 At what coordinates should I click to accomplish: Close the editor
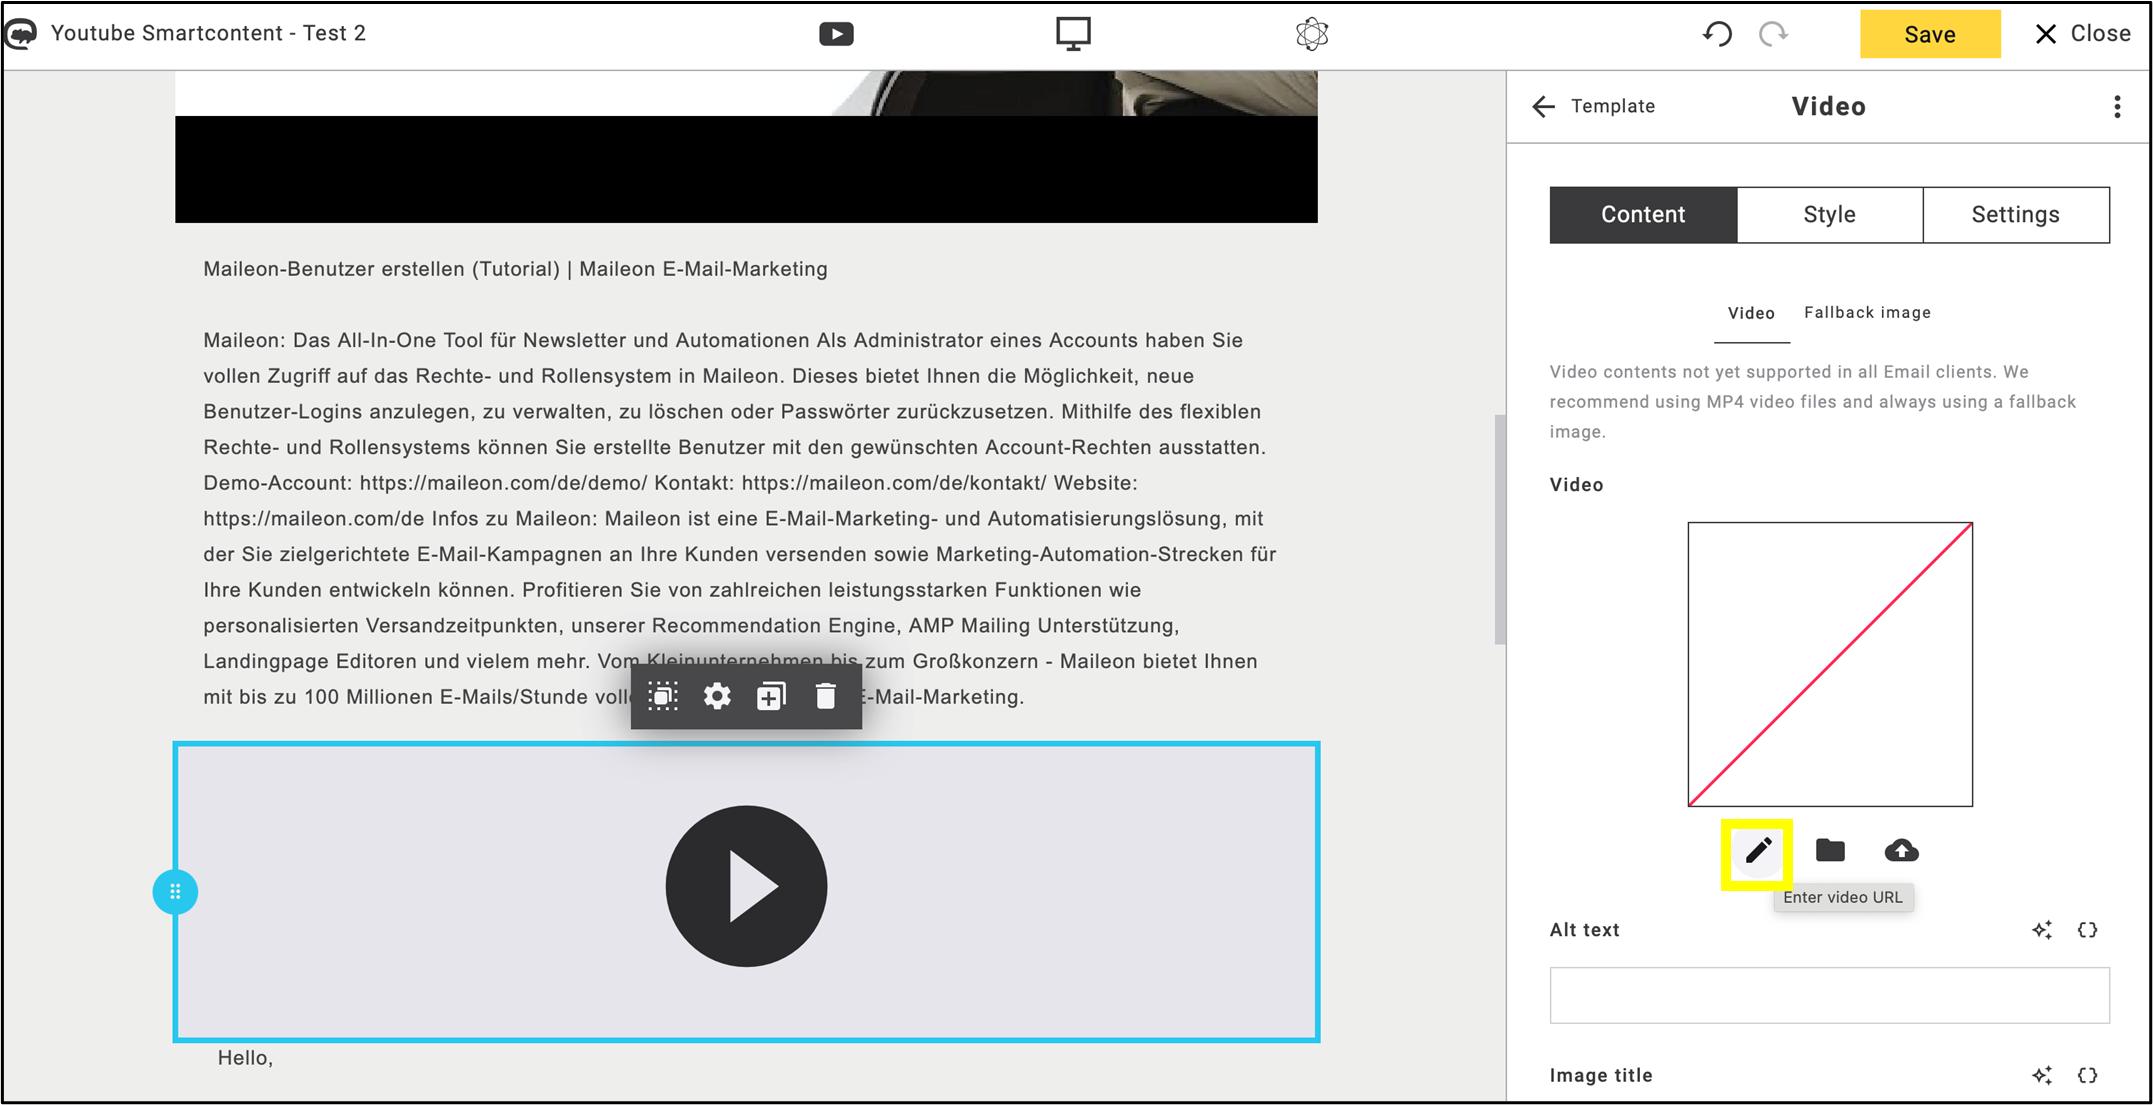pos(2082,34)
